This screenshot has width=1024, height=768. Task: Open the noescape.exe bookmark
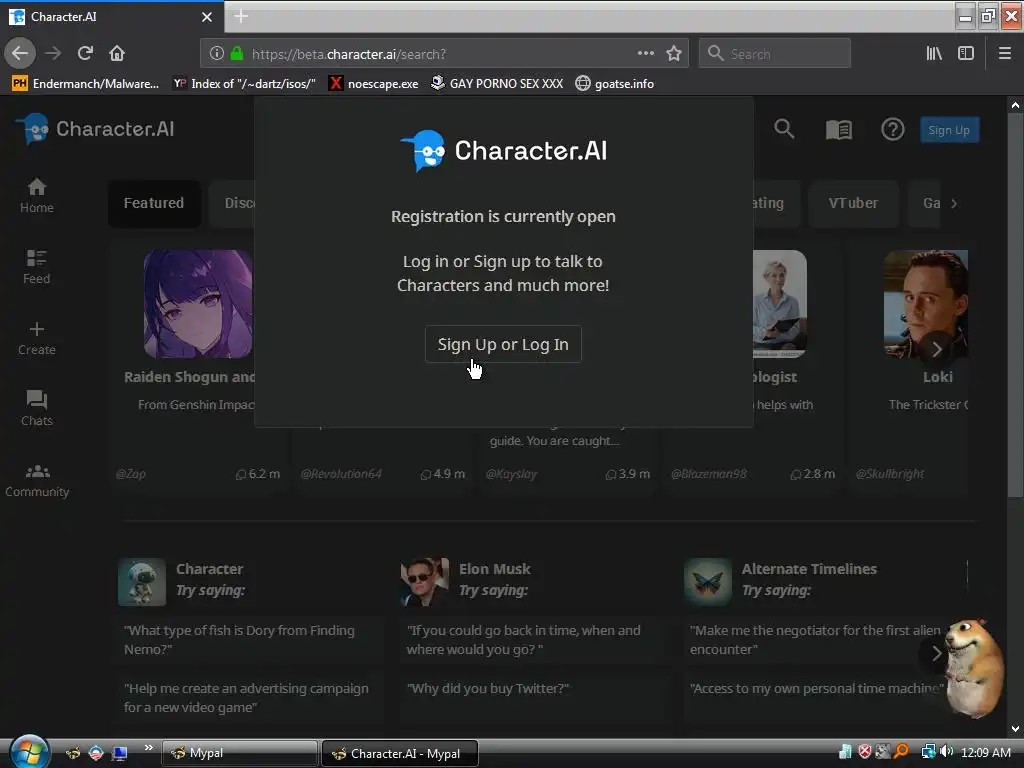pyautogui.click(x=374, y=84)
